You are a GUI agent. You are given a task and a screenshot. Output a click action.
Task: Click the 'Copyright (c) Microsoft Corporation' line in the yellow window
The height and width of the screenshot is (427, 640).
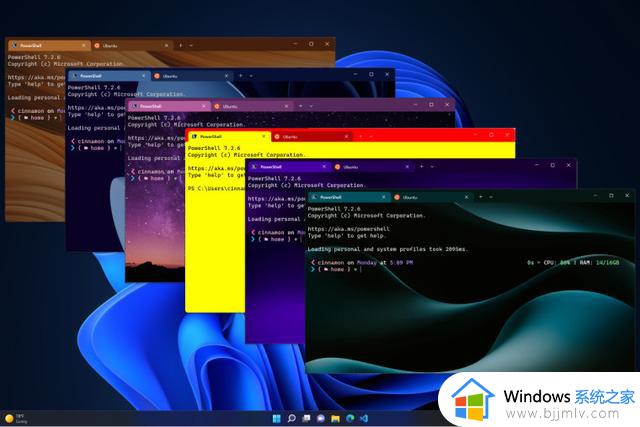[x=246, y=155]
